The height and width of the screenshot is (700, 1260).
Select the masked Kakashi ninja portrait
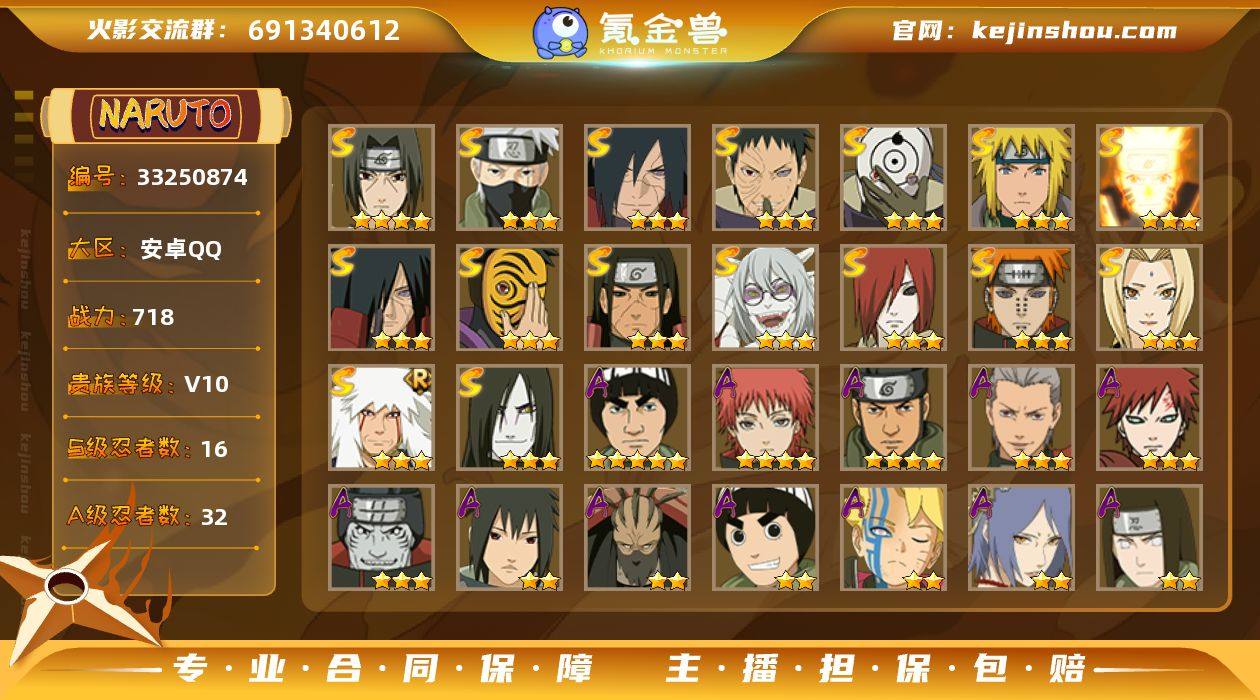509,177
